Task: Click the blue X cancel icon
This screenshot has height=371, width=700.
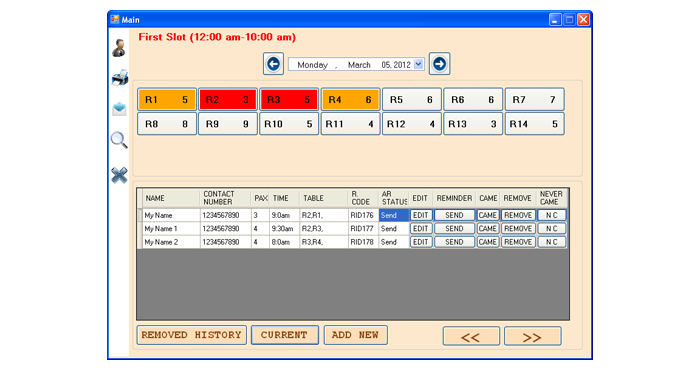Action: (x=119, y=175)
